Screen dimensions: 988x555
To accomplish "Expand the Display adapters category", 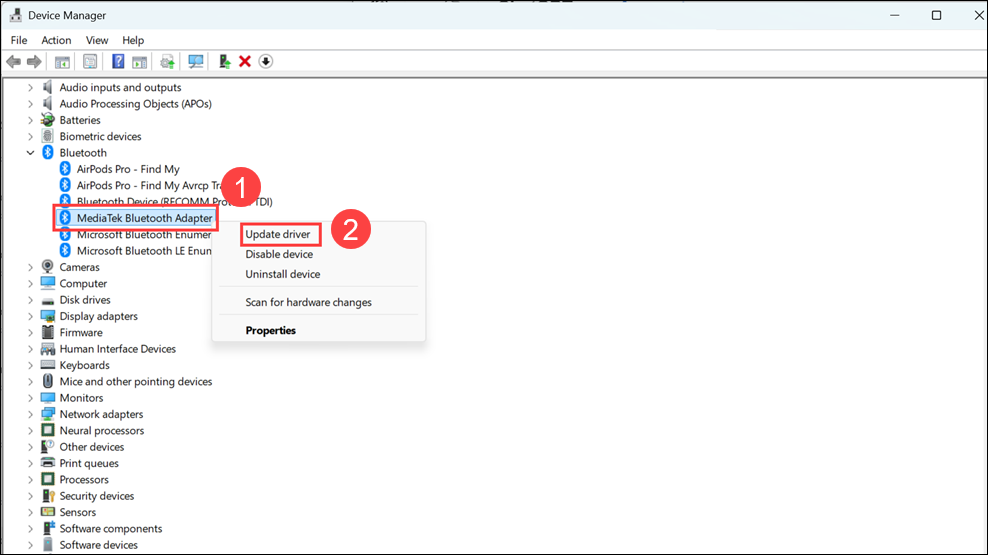I will [30, 316].
